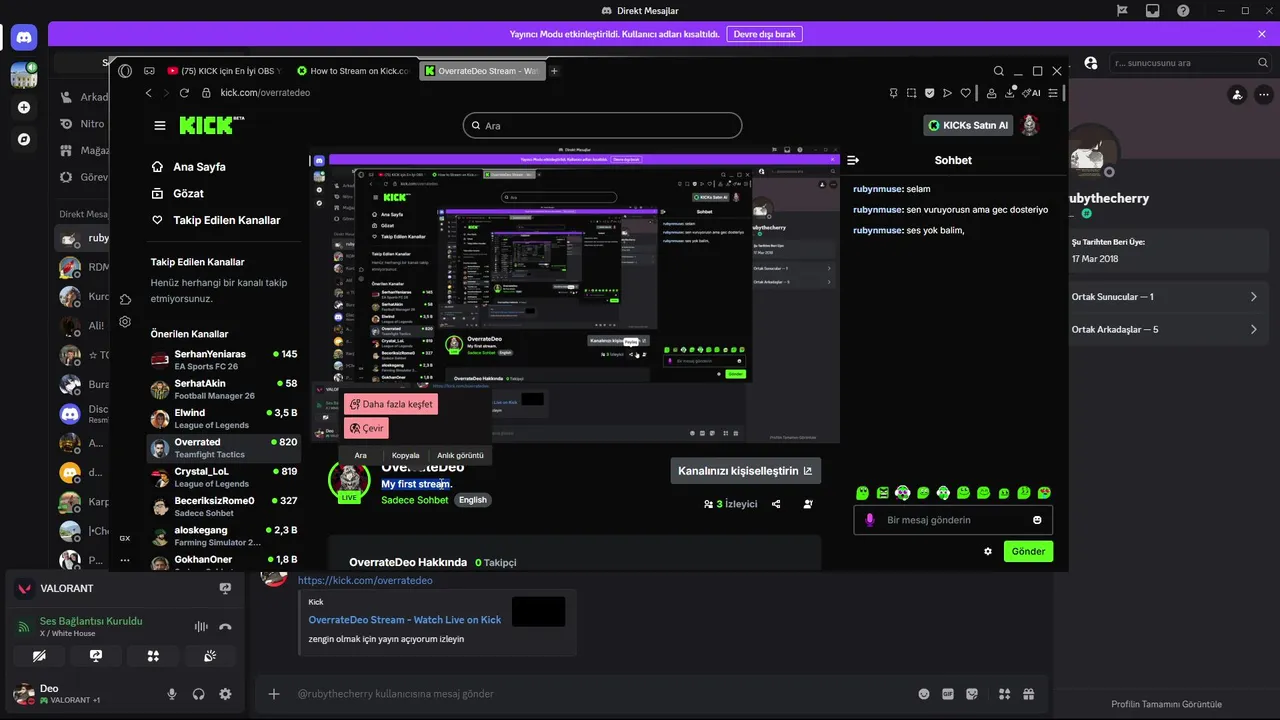
Task: Open Takip Edilen Kanallar in Kick sidebar
Action: [216, 220]
